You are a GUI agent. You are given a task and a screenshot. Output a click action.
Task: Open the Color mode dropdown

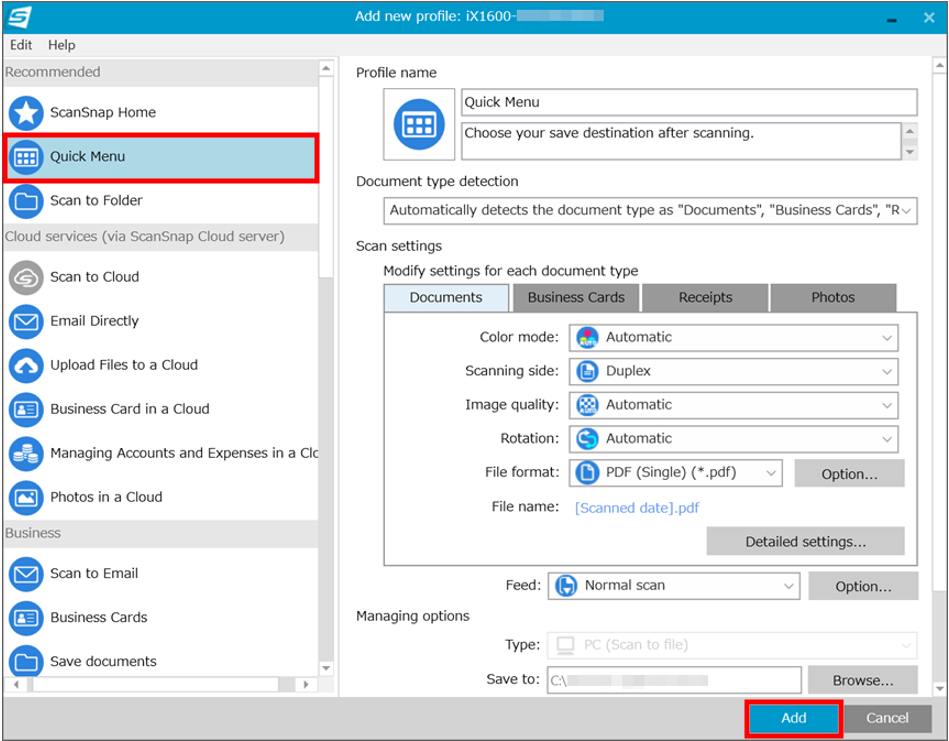coord(734,338)
